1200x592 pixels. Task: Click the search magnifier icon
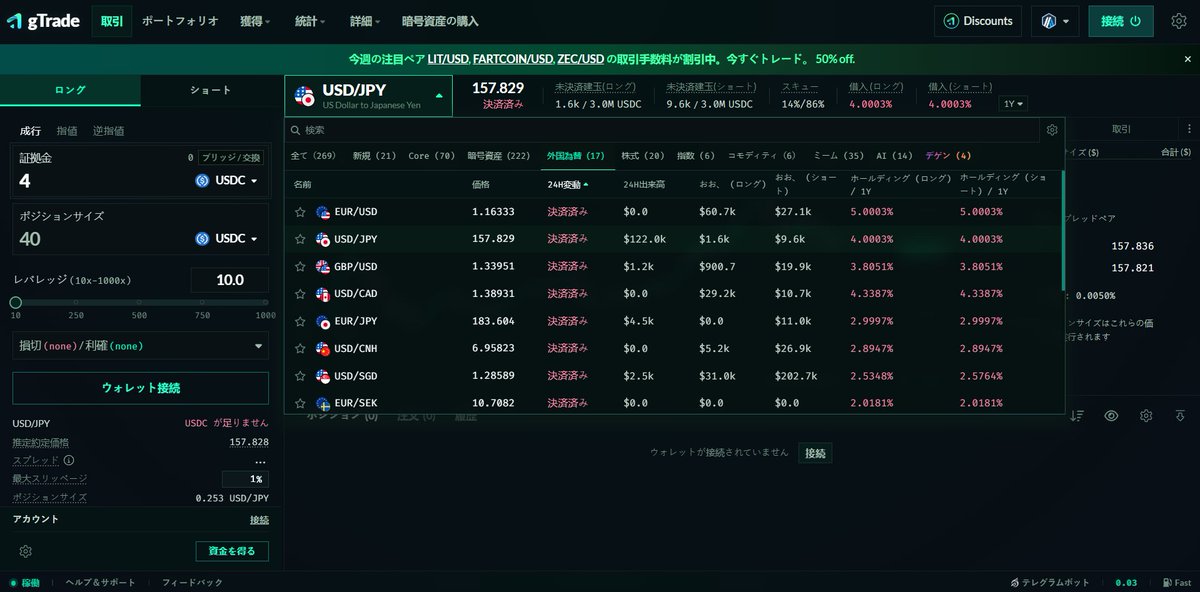point(295,130)
